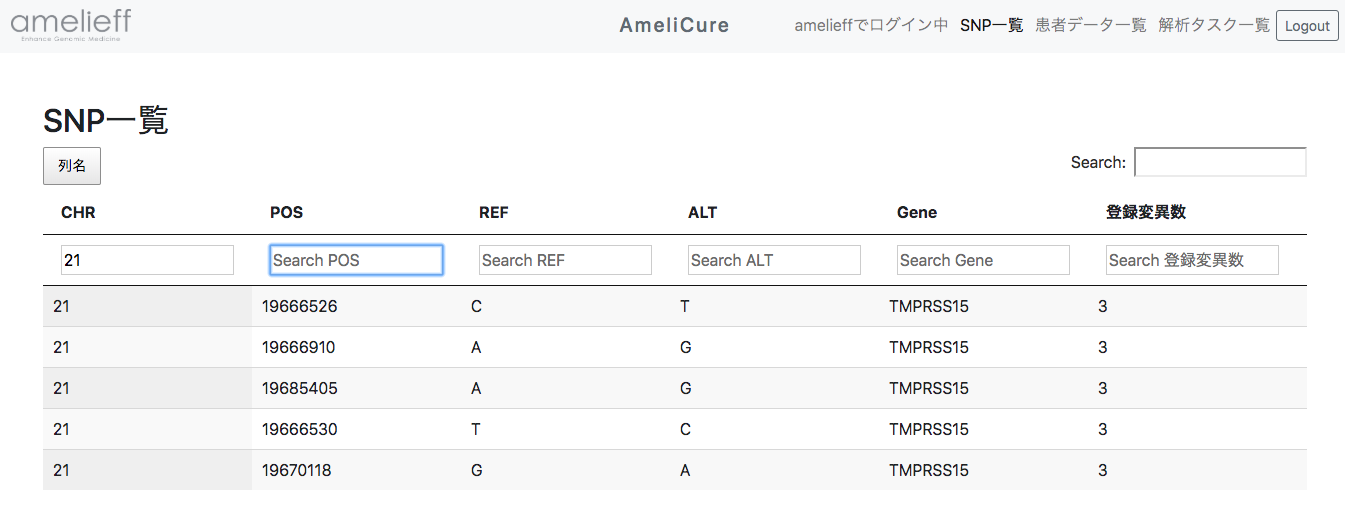Click the amelieff logo
The image size is (1345, 513).
71,25
